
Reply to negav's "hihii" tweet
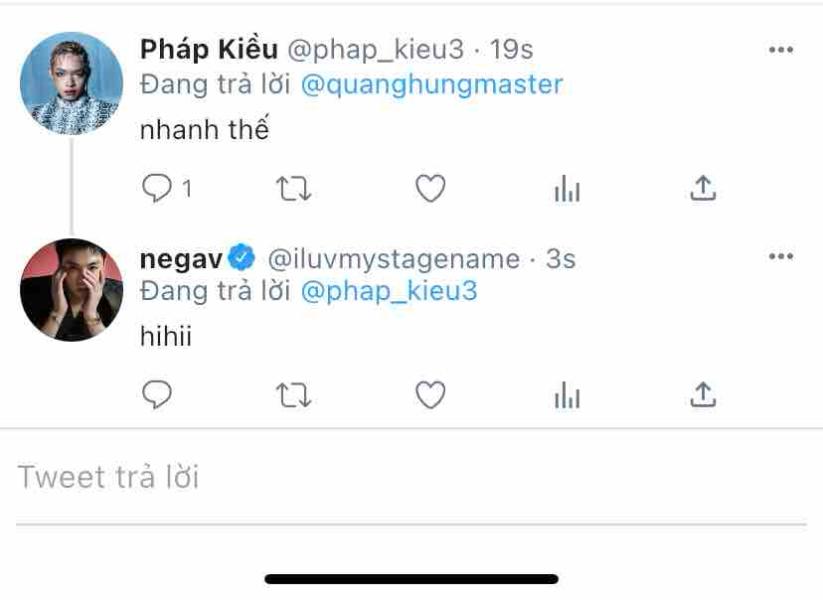[158, 396]
